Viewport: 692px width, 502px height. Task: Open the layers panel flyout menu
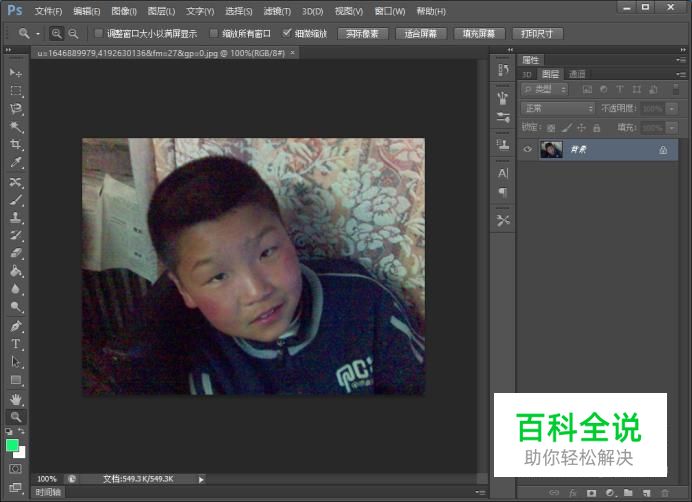point(681,74)
